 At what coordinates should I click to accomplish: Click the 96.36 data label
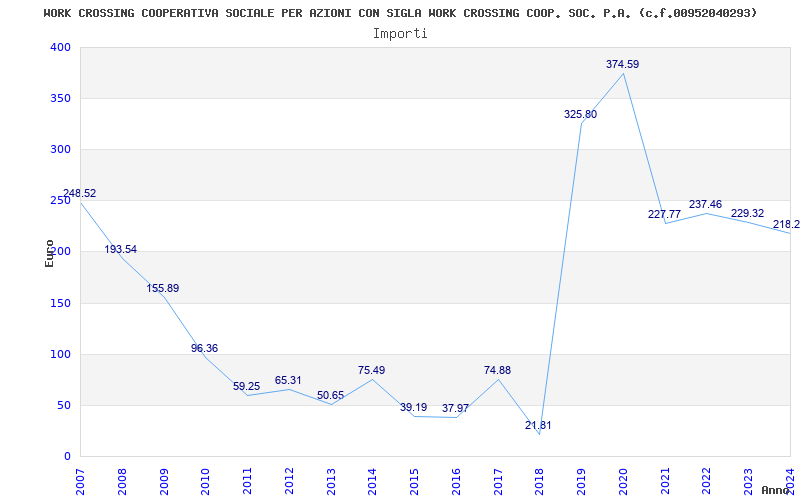click(205, 348)
